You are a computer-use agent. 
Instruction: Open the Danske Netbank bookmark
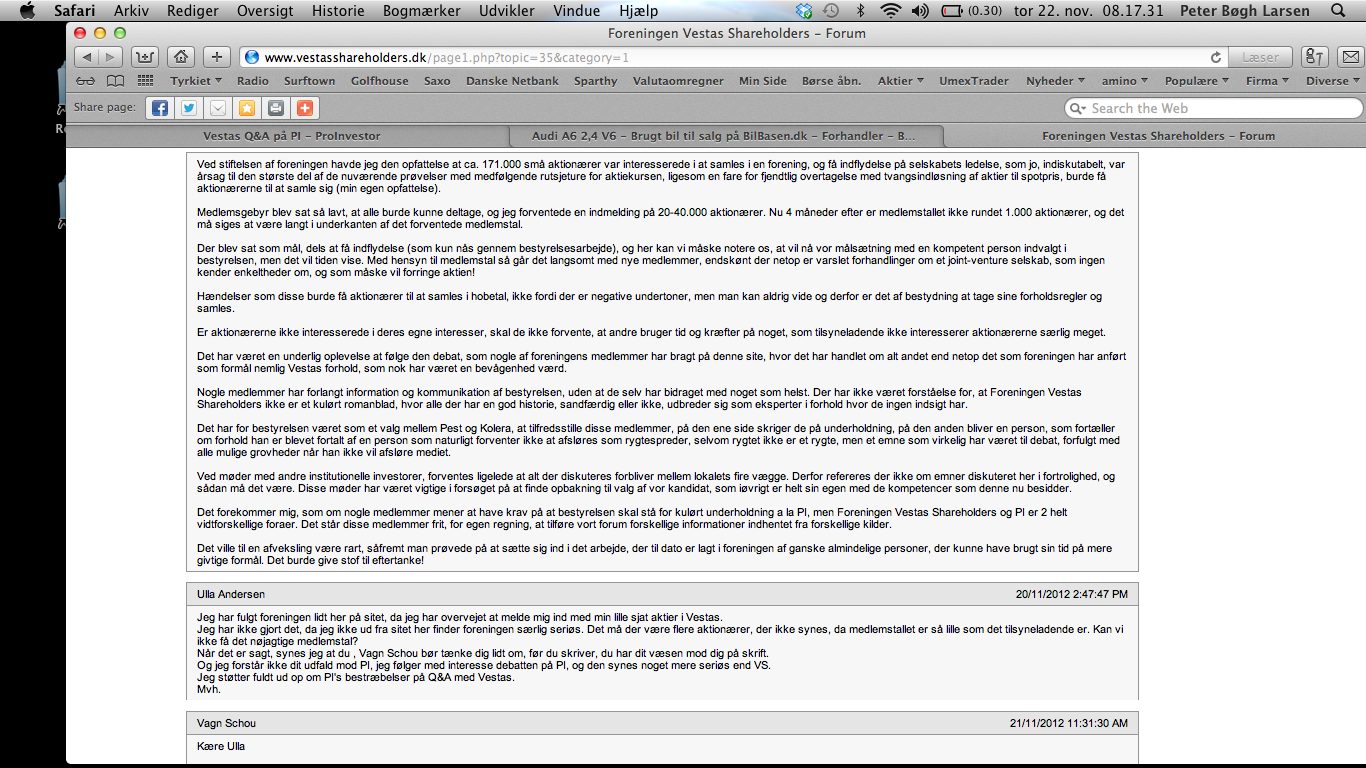pos(512,81)
